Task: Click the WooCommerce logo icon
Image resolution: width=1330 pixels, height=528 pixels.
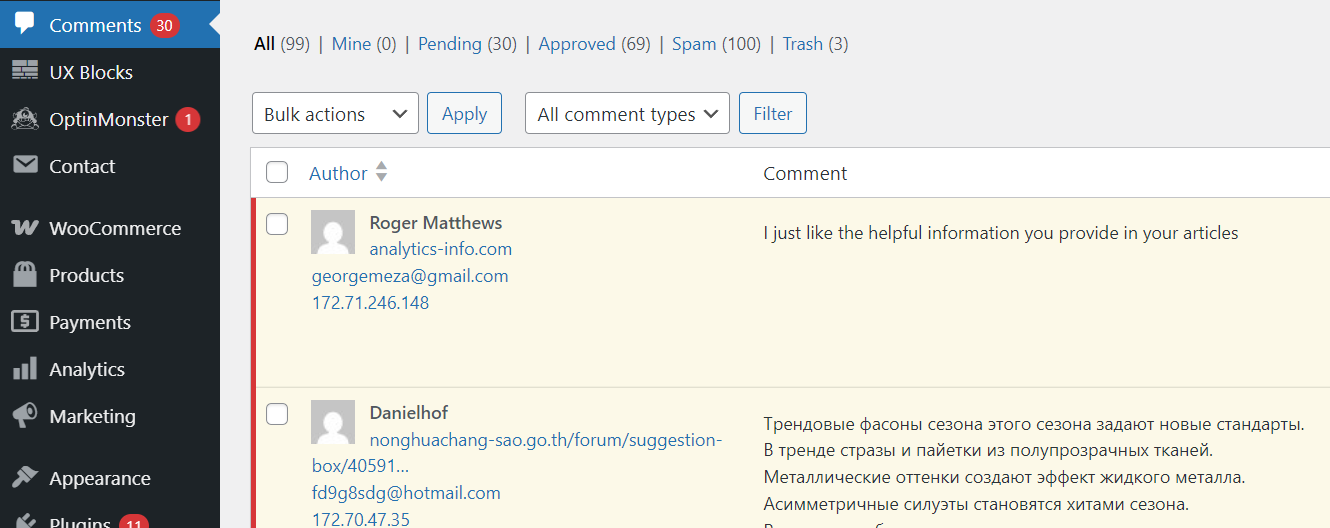Action: coord(25,228)
